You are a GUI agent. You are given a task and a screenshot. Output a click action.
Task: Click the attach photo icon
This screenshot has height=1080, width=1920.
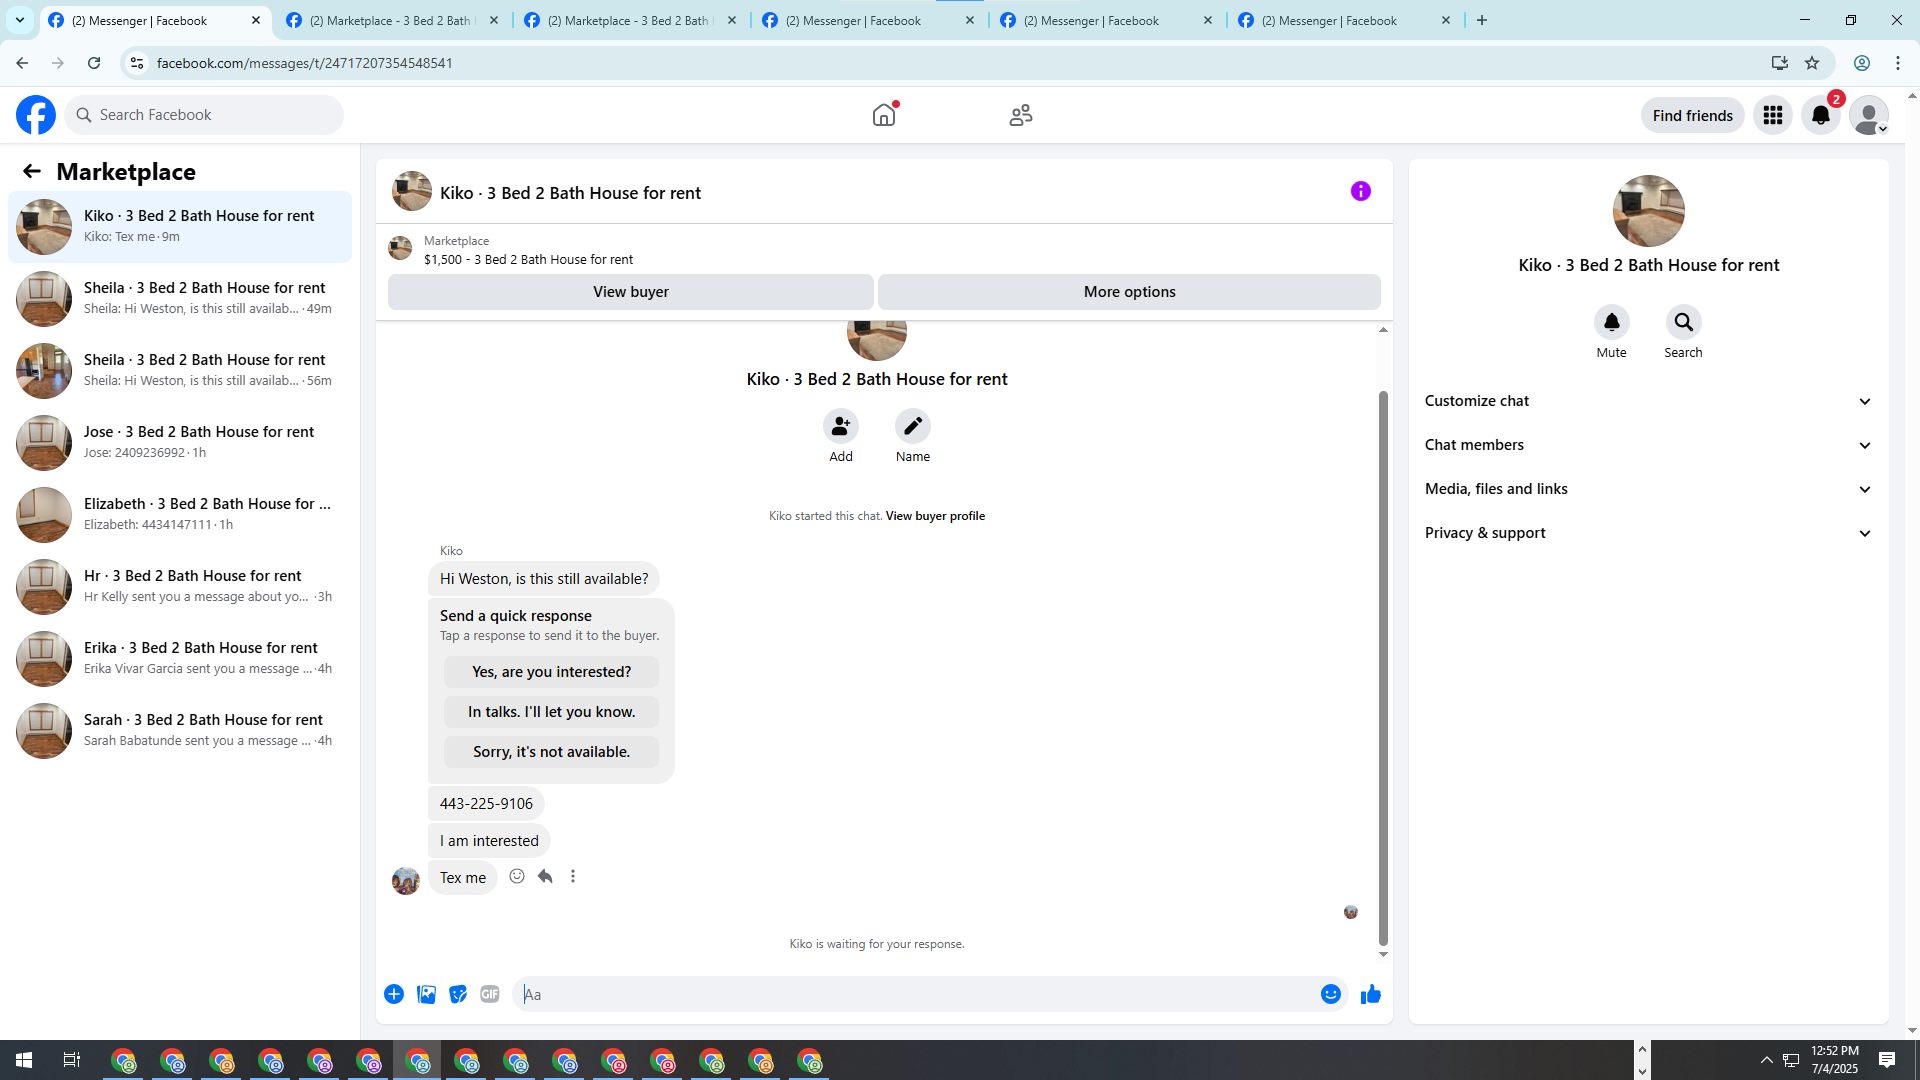pyautogui.click(x=426, y=994)
